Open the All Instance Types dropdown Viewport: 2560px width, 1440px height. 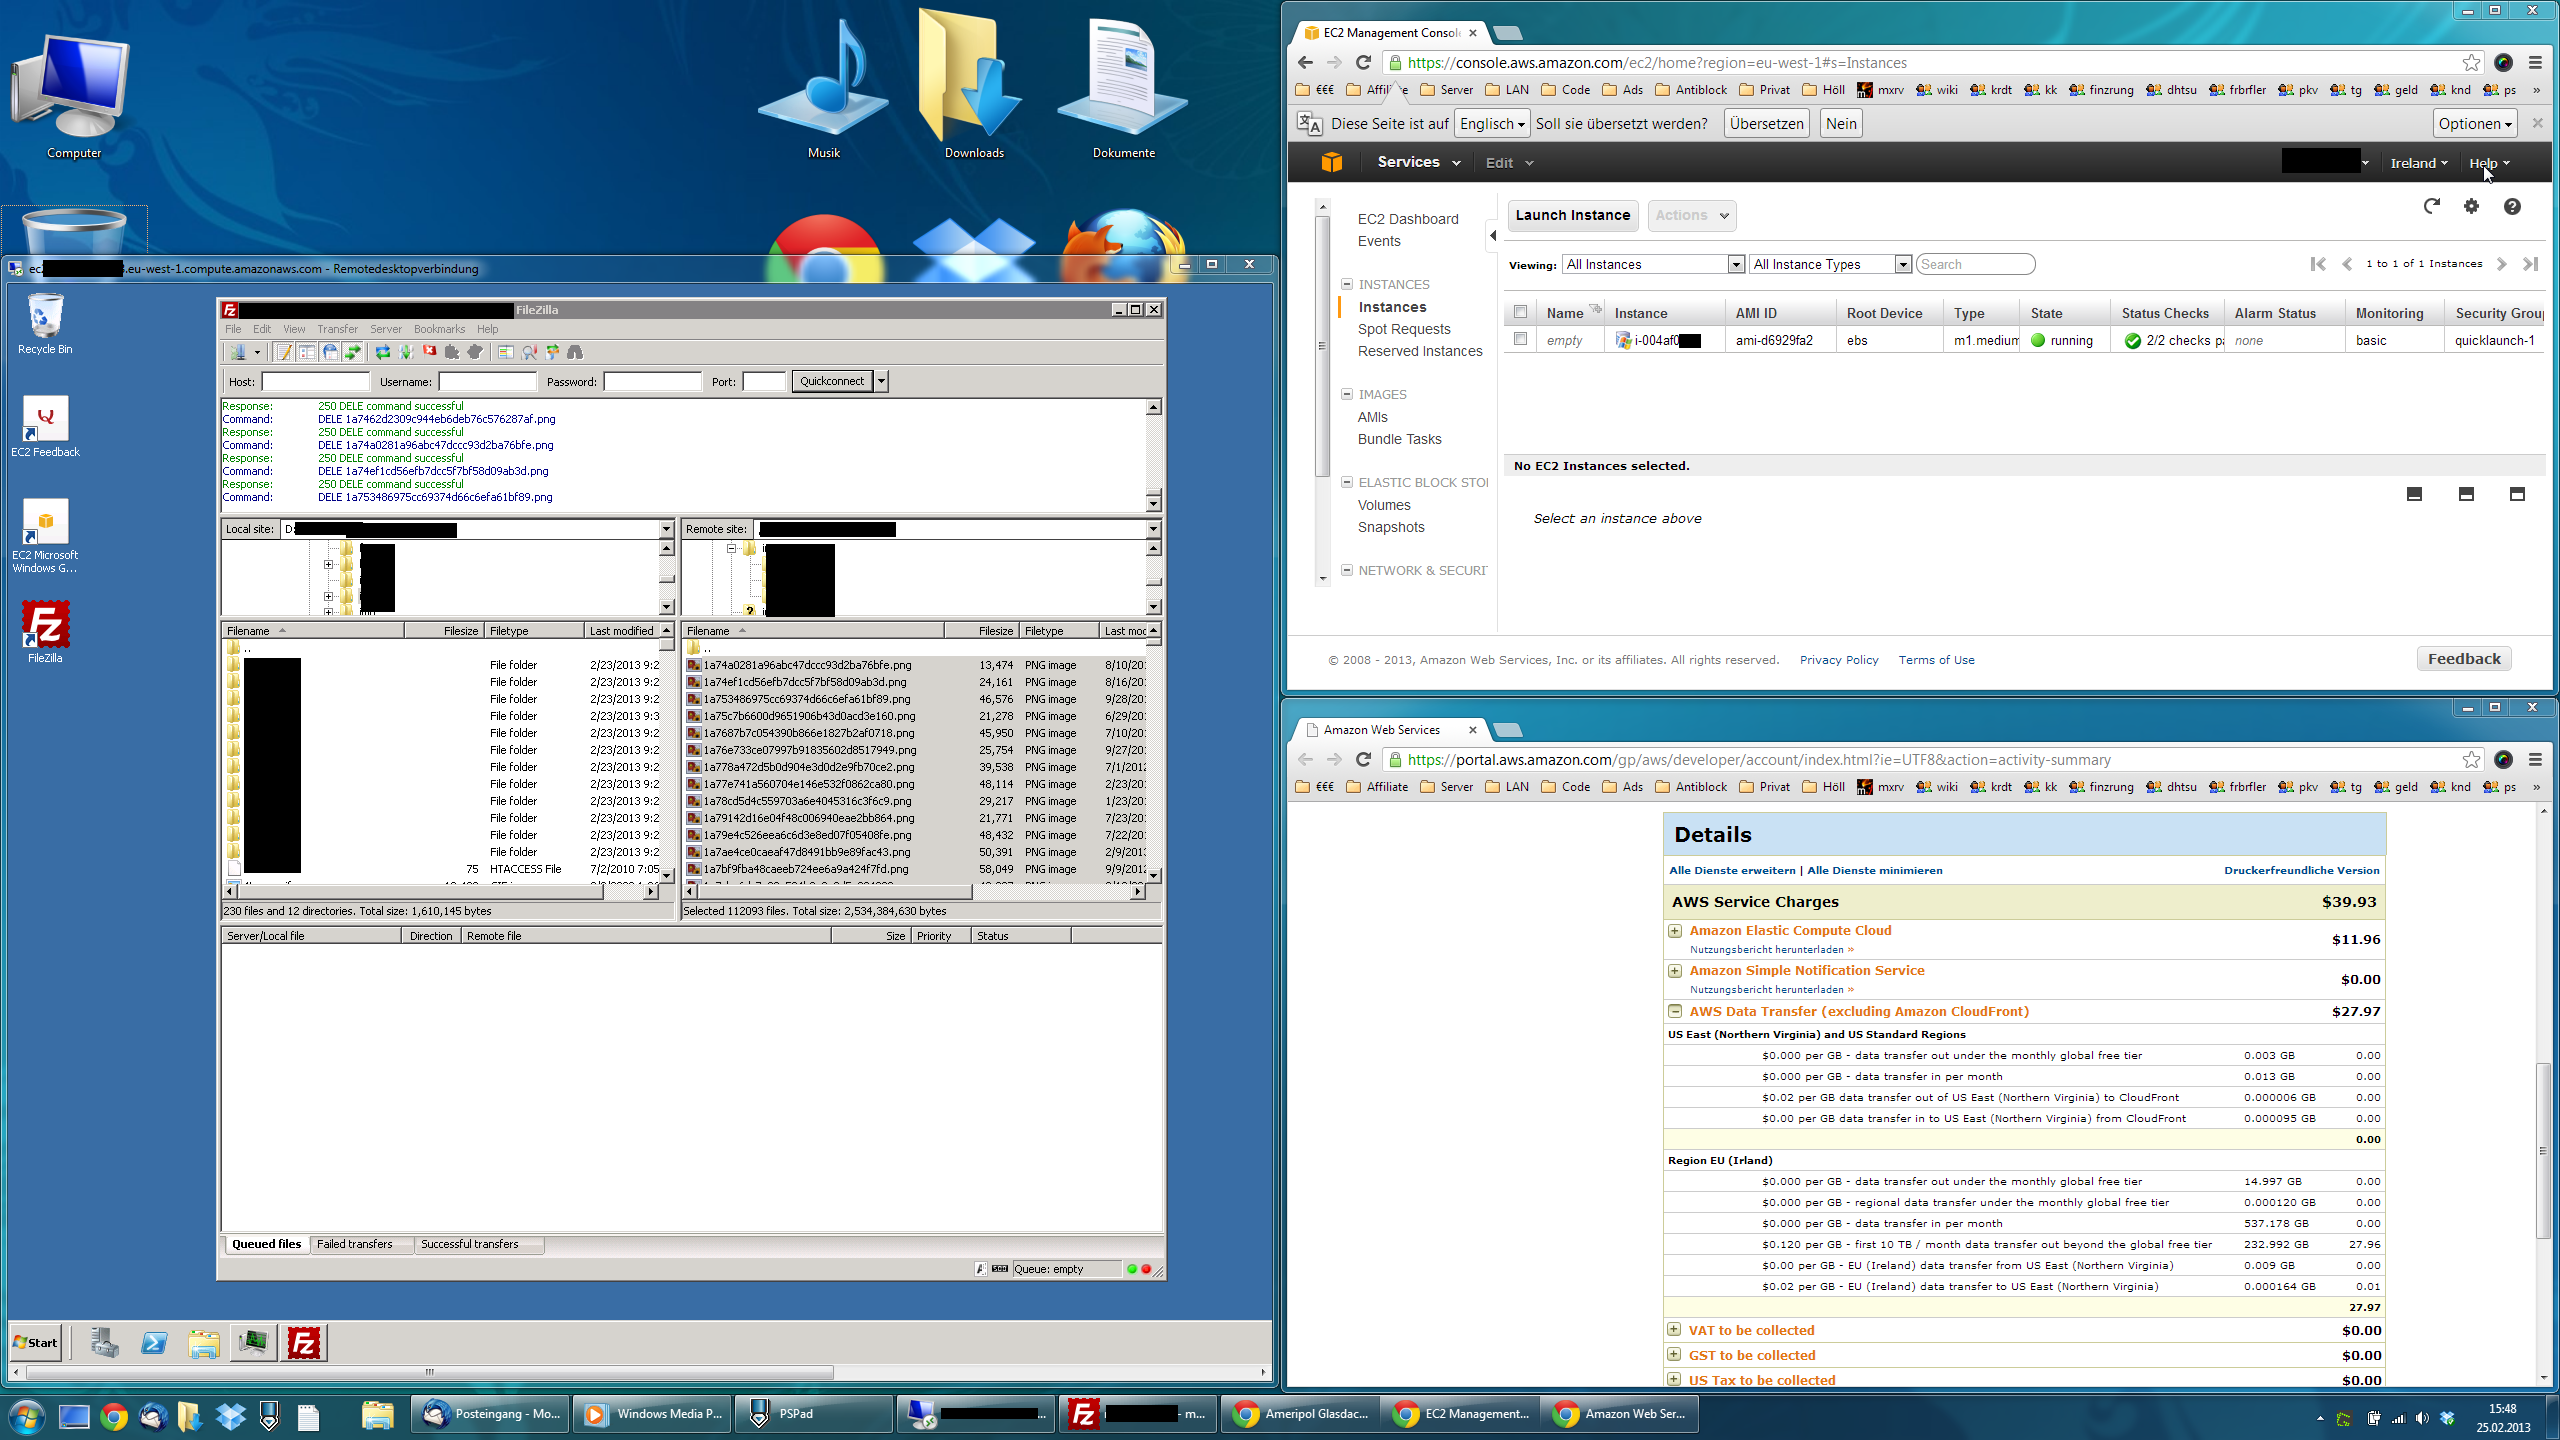click(x=1830, y=264)
